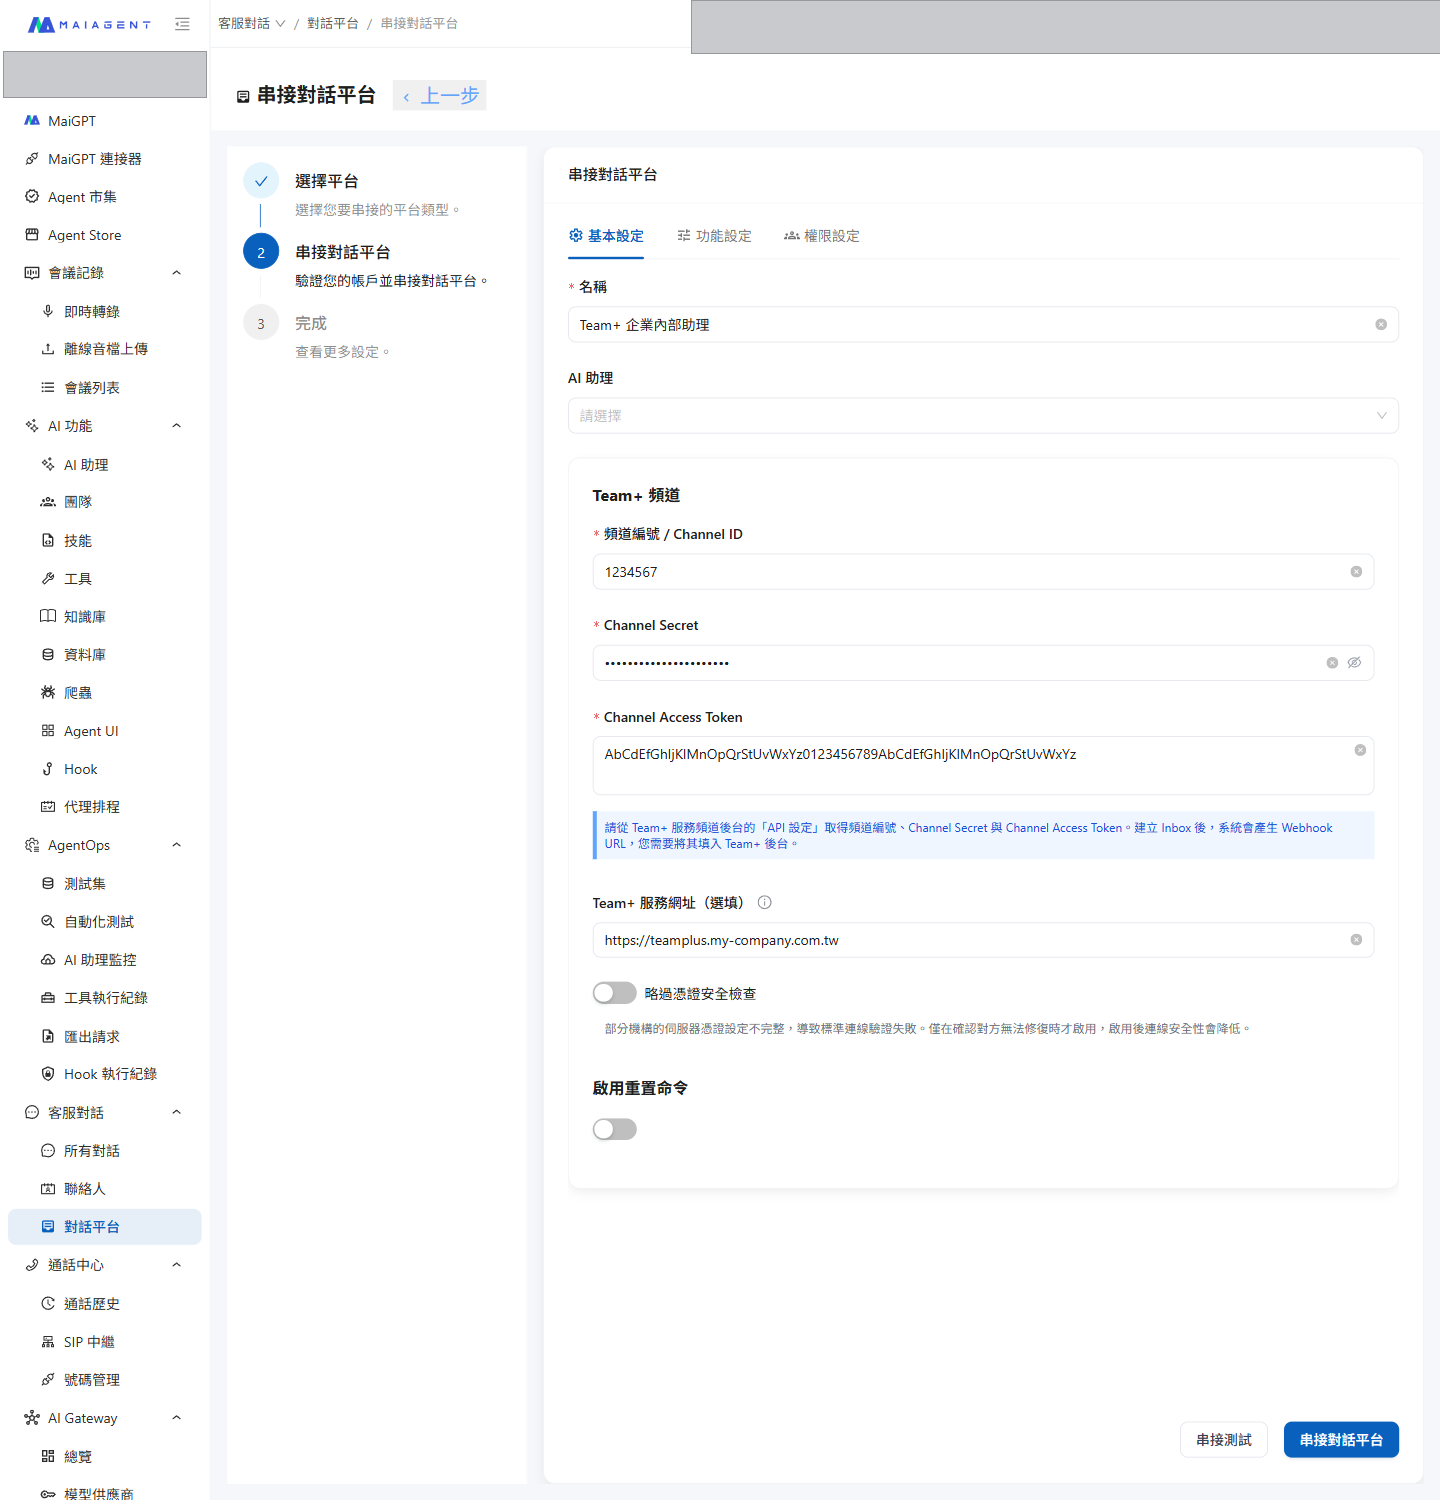
Task: Clear the 名稱 field text
Action: coord(1381,325)
